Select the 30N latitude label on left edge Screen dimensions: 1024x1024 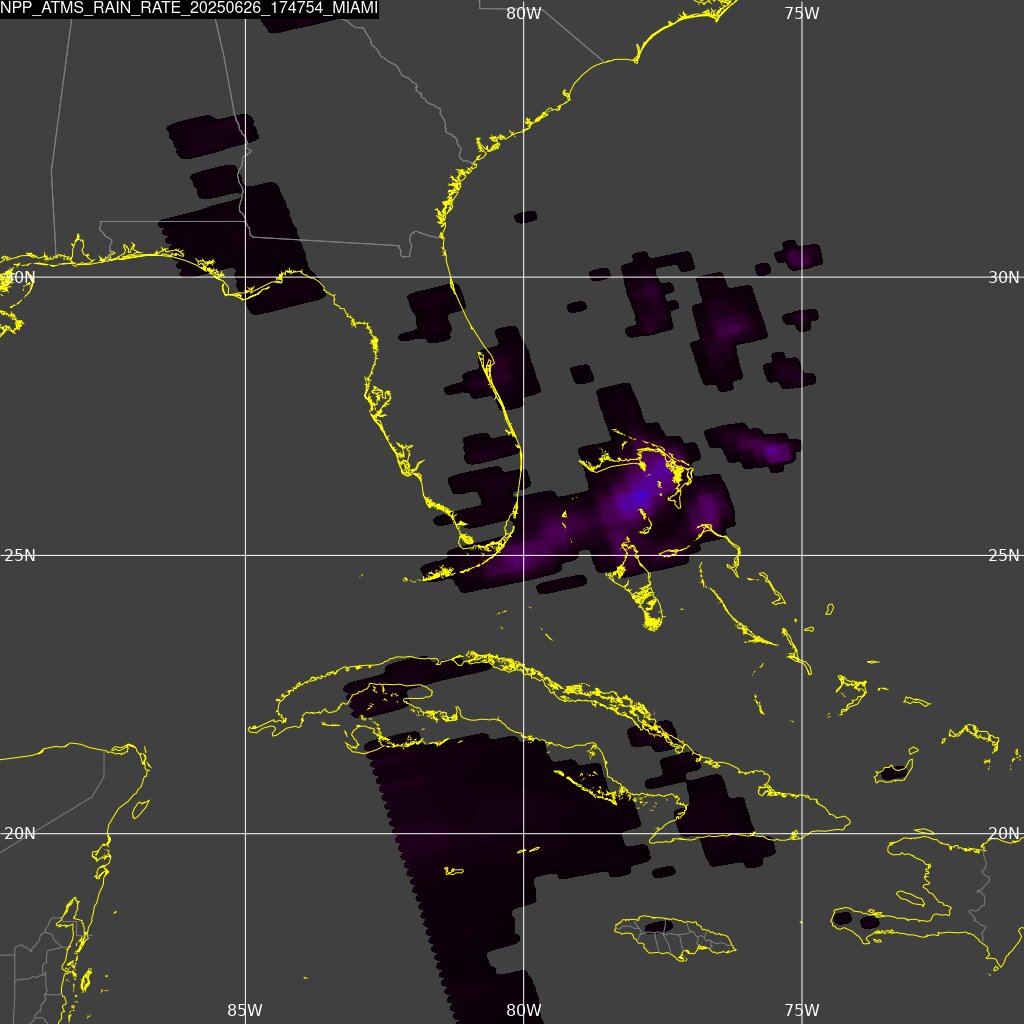[x=19, y=277]
